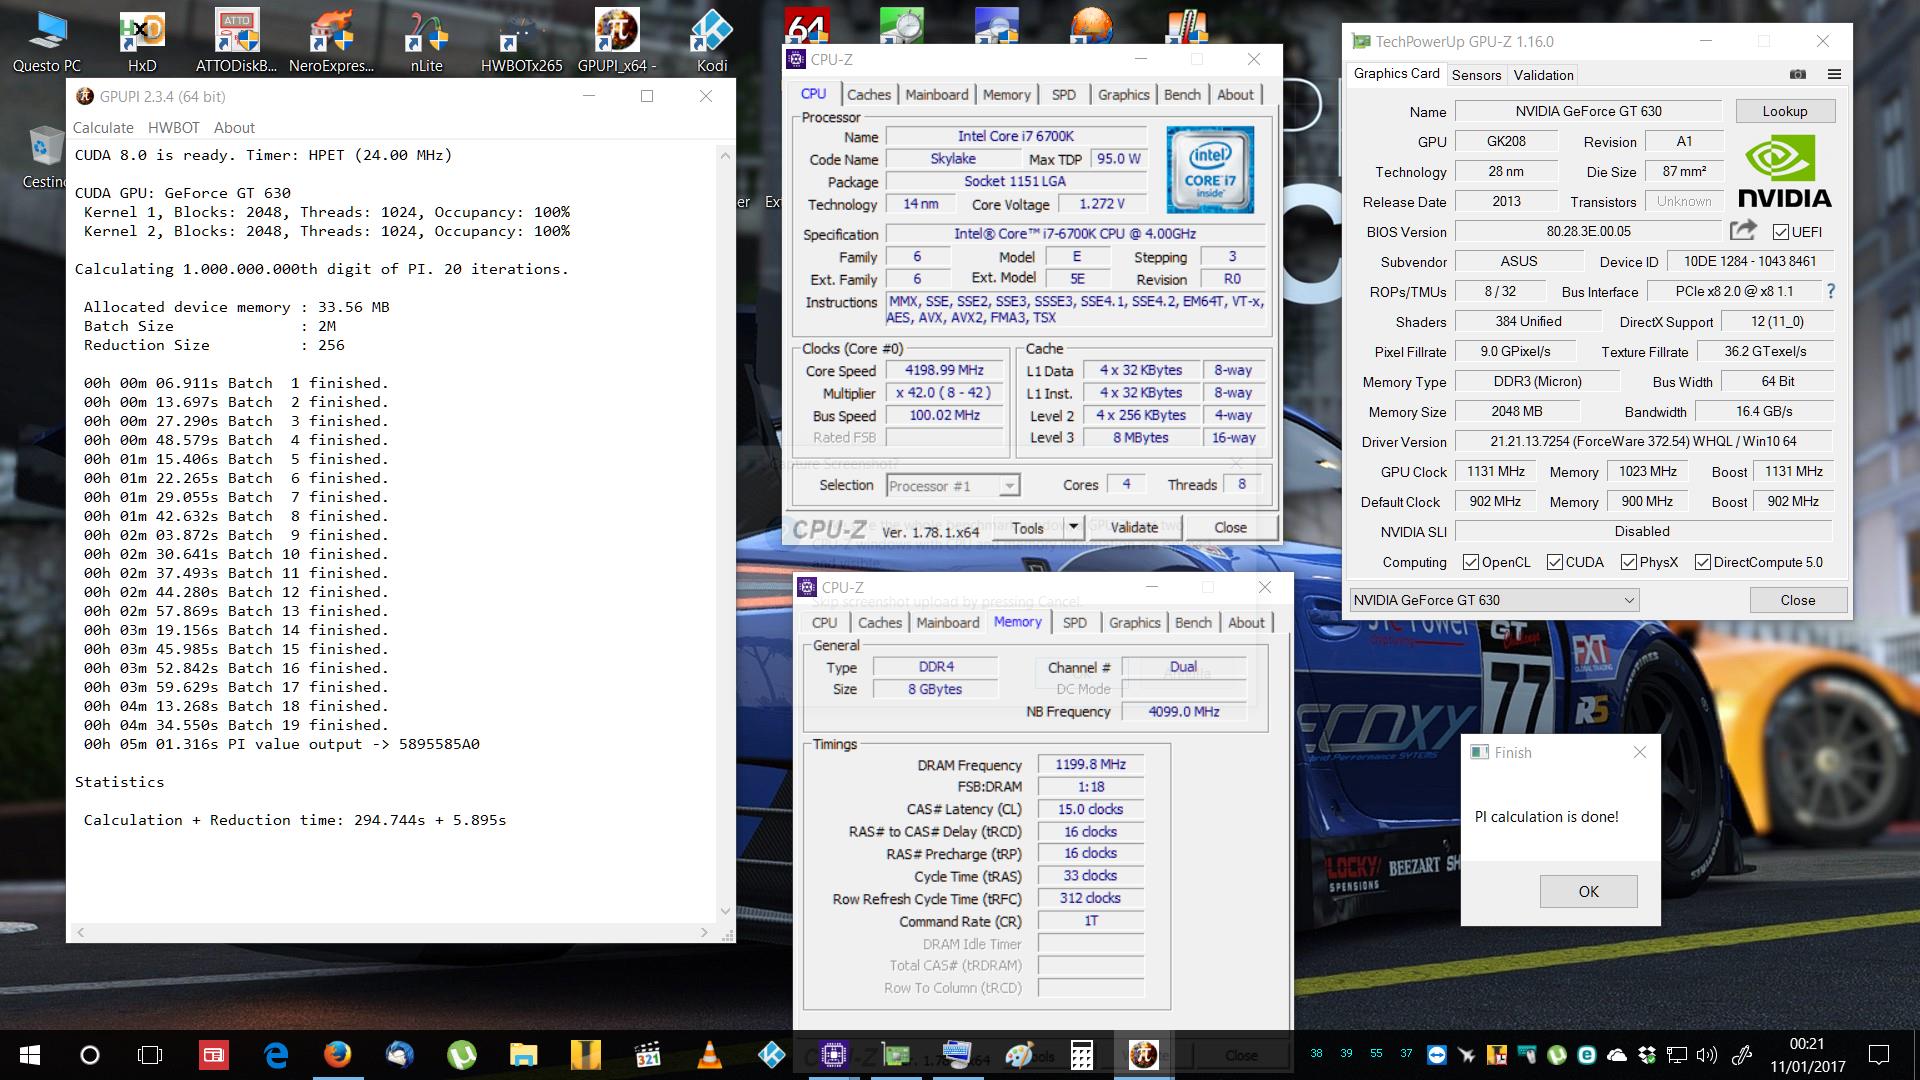Open the NeroExpress desktop shortcut
Screen dimensions: 1920x1080
click(331, 42)
